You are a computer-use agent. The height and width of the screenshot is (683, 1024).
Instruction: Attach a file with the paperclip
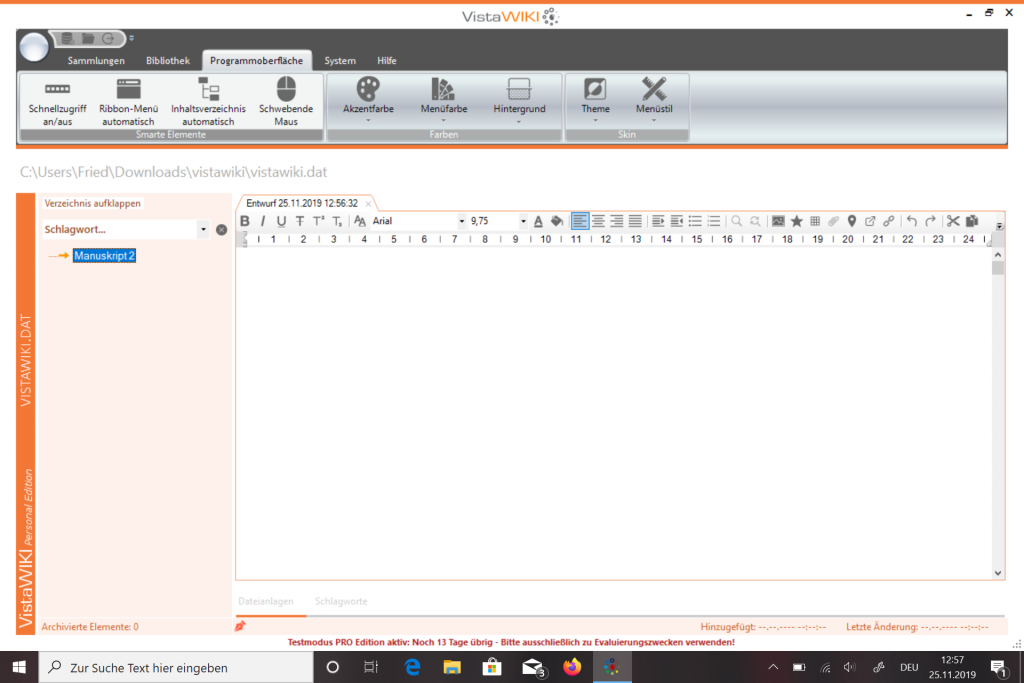(x=833, y=221)
